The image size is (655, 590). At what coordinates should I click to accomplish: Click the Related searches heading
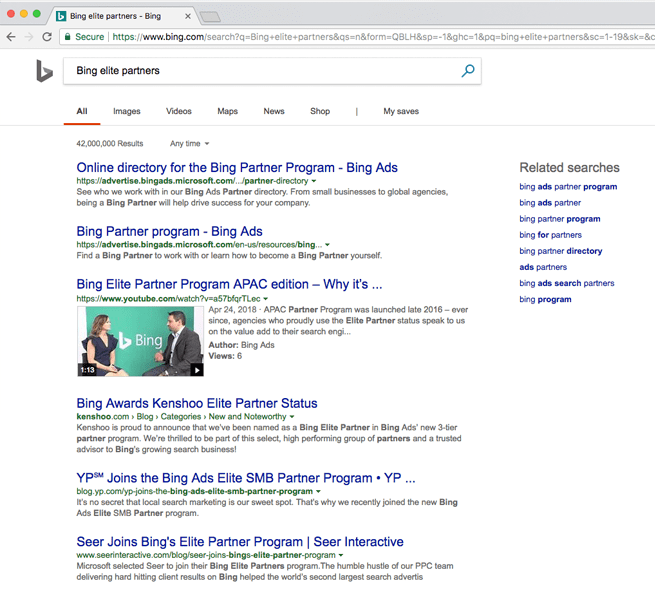[569, 168]
